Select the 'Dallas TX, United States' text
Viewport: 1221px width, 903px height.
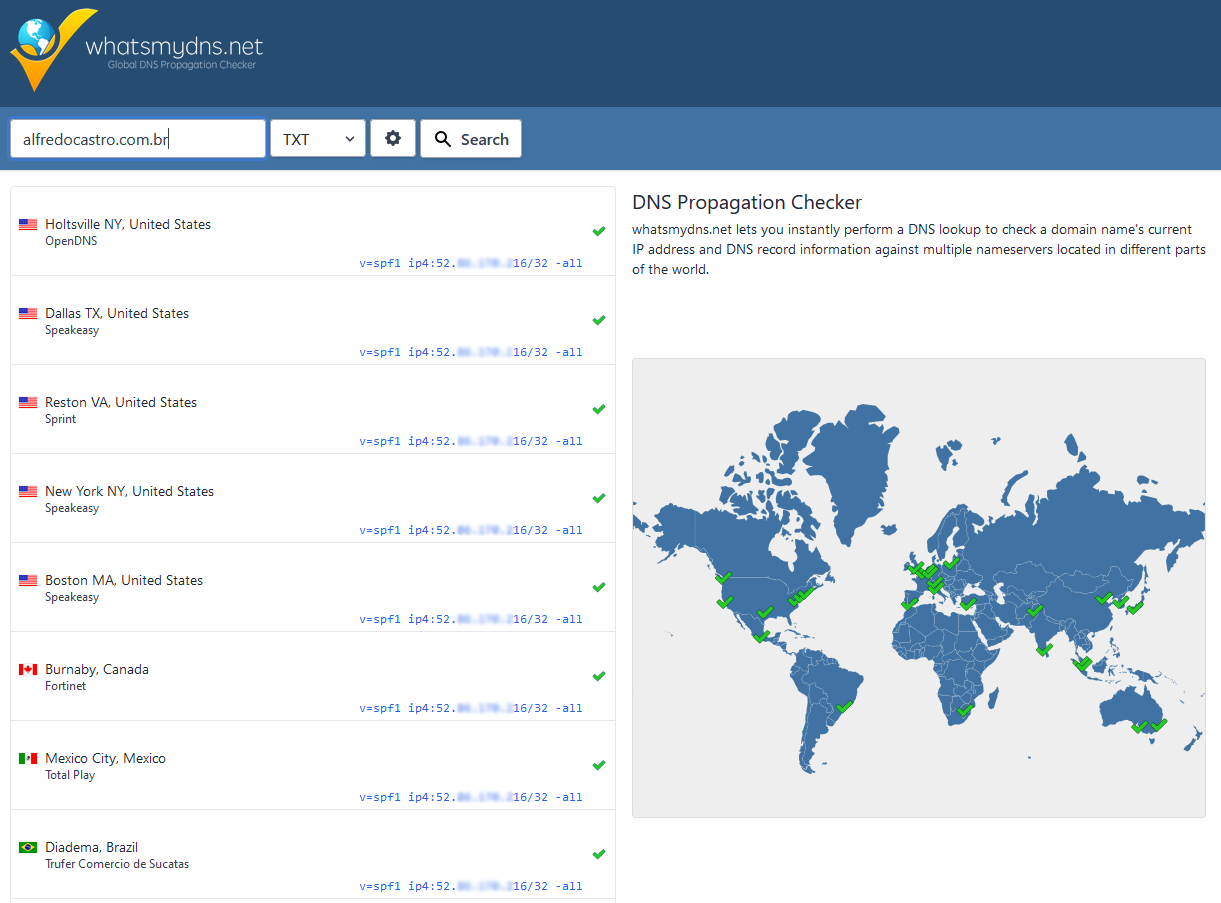click(117, 314)
